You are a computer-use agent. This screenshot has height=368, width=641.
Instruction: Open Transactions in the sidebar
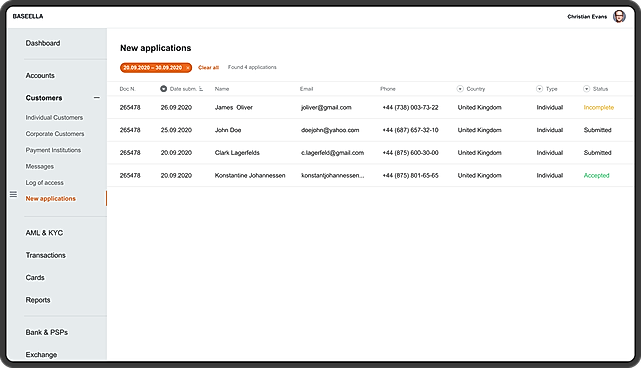(x=45, y=255)
